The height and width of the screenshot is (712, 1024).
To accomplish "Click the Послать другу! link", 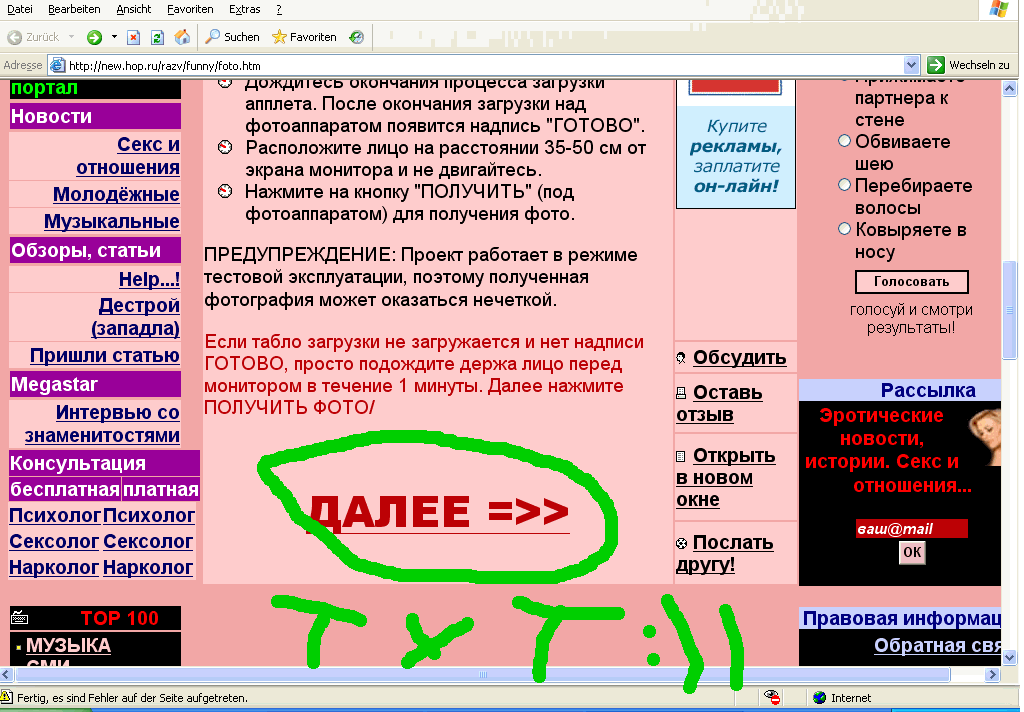I will 725,553.
